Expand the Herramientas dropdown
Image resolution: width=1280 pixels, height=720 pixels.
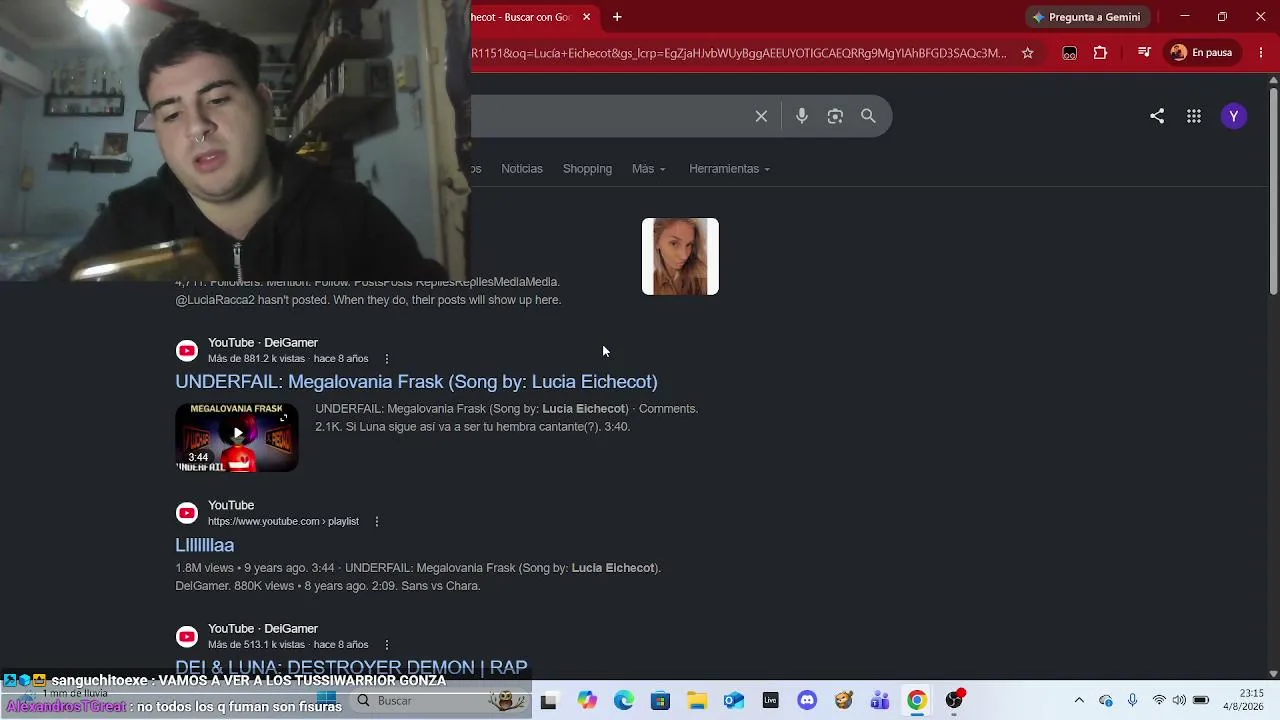click(729, 169)
